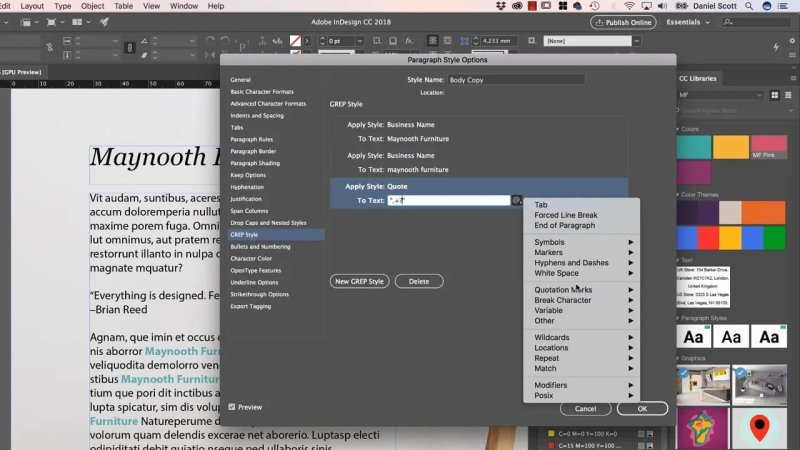Select the yellow-orange color swatch in CC Libraries
800x450 pixels.
pos(731,147)
